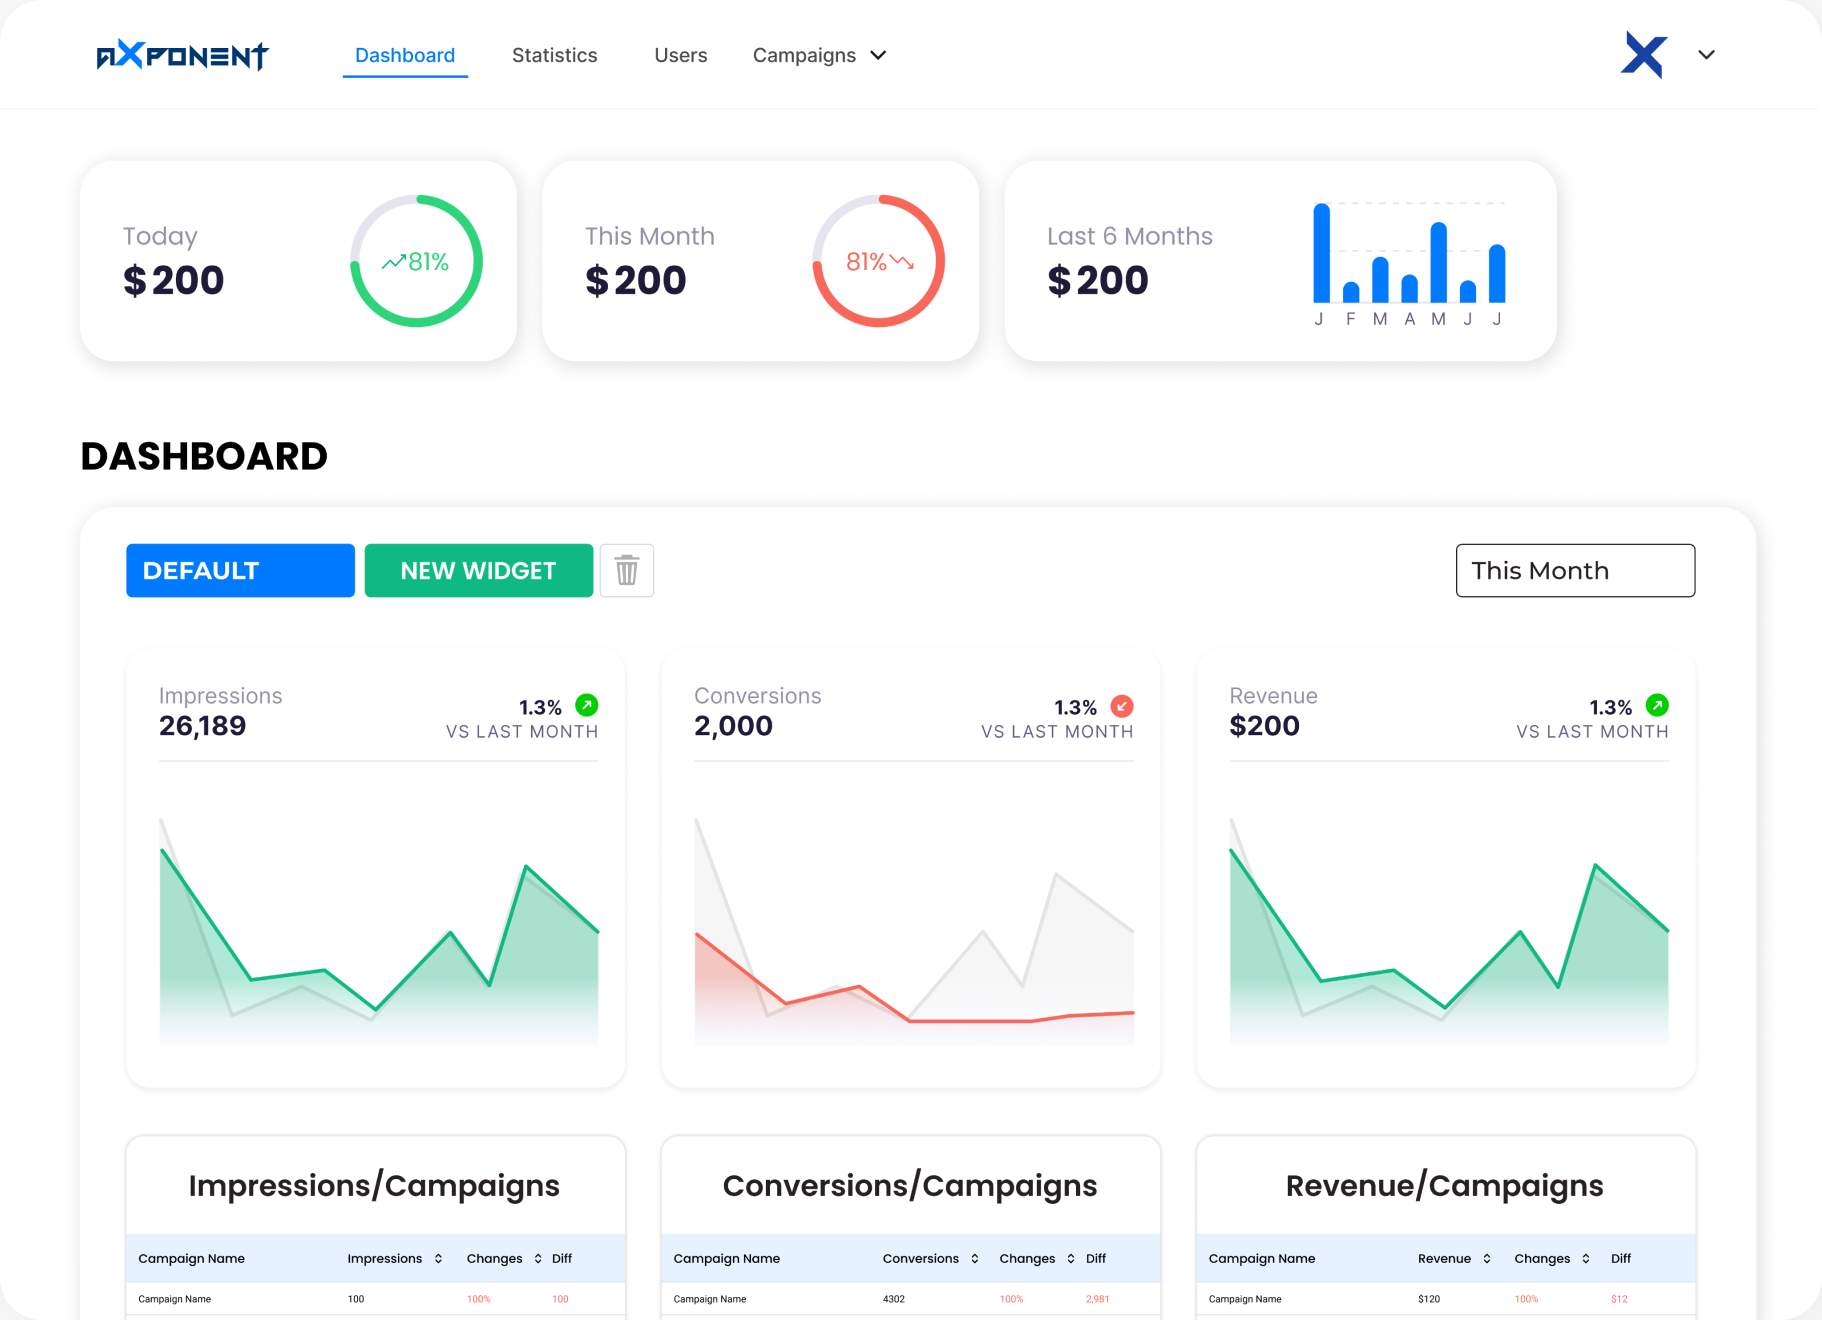The image size is (1822, 1320).
Task: Sort the Conversions column in campaigns table
Action: pyautogui.click(x=974, y=1259)
